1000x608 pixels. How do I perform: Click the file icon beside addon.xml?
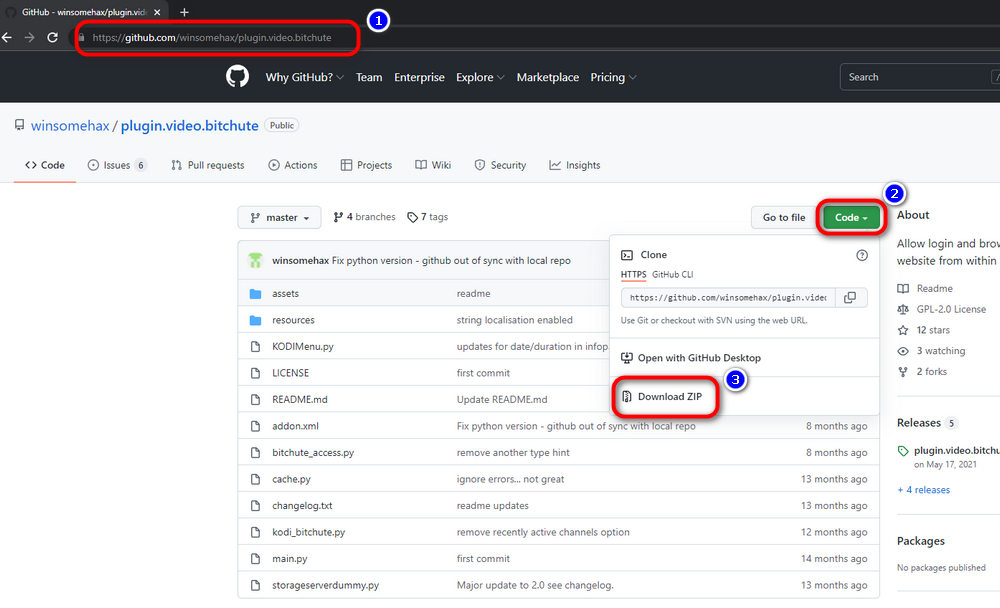256,426
